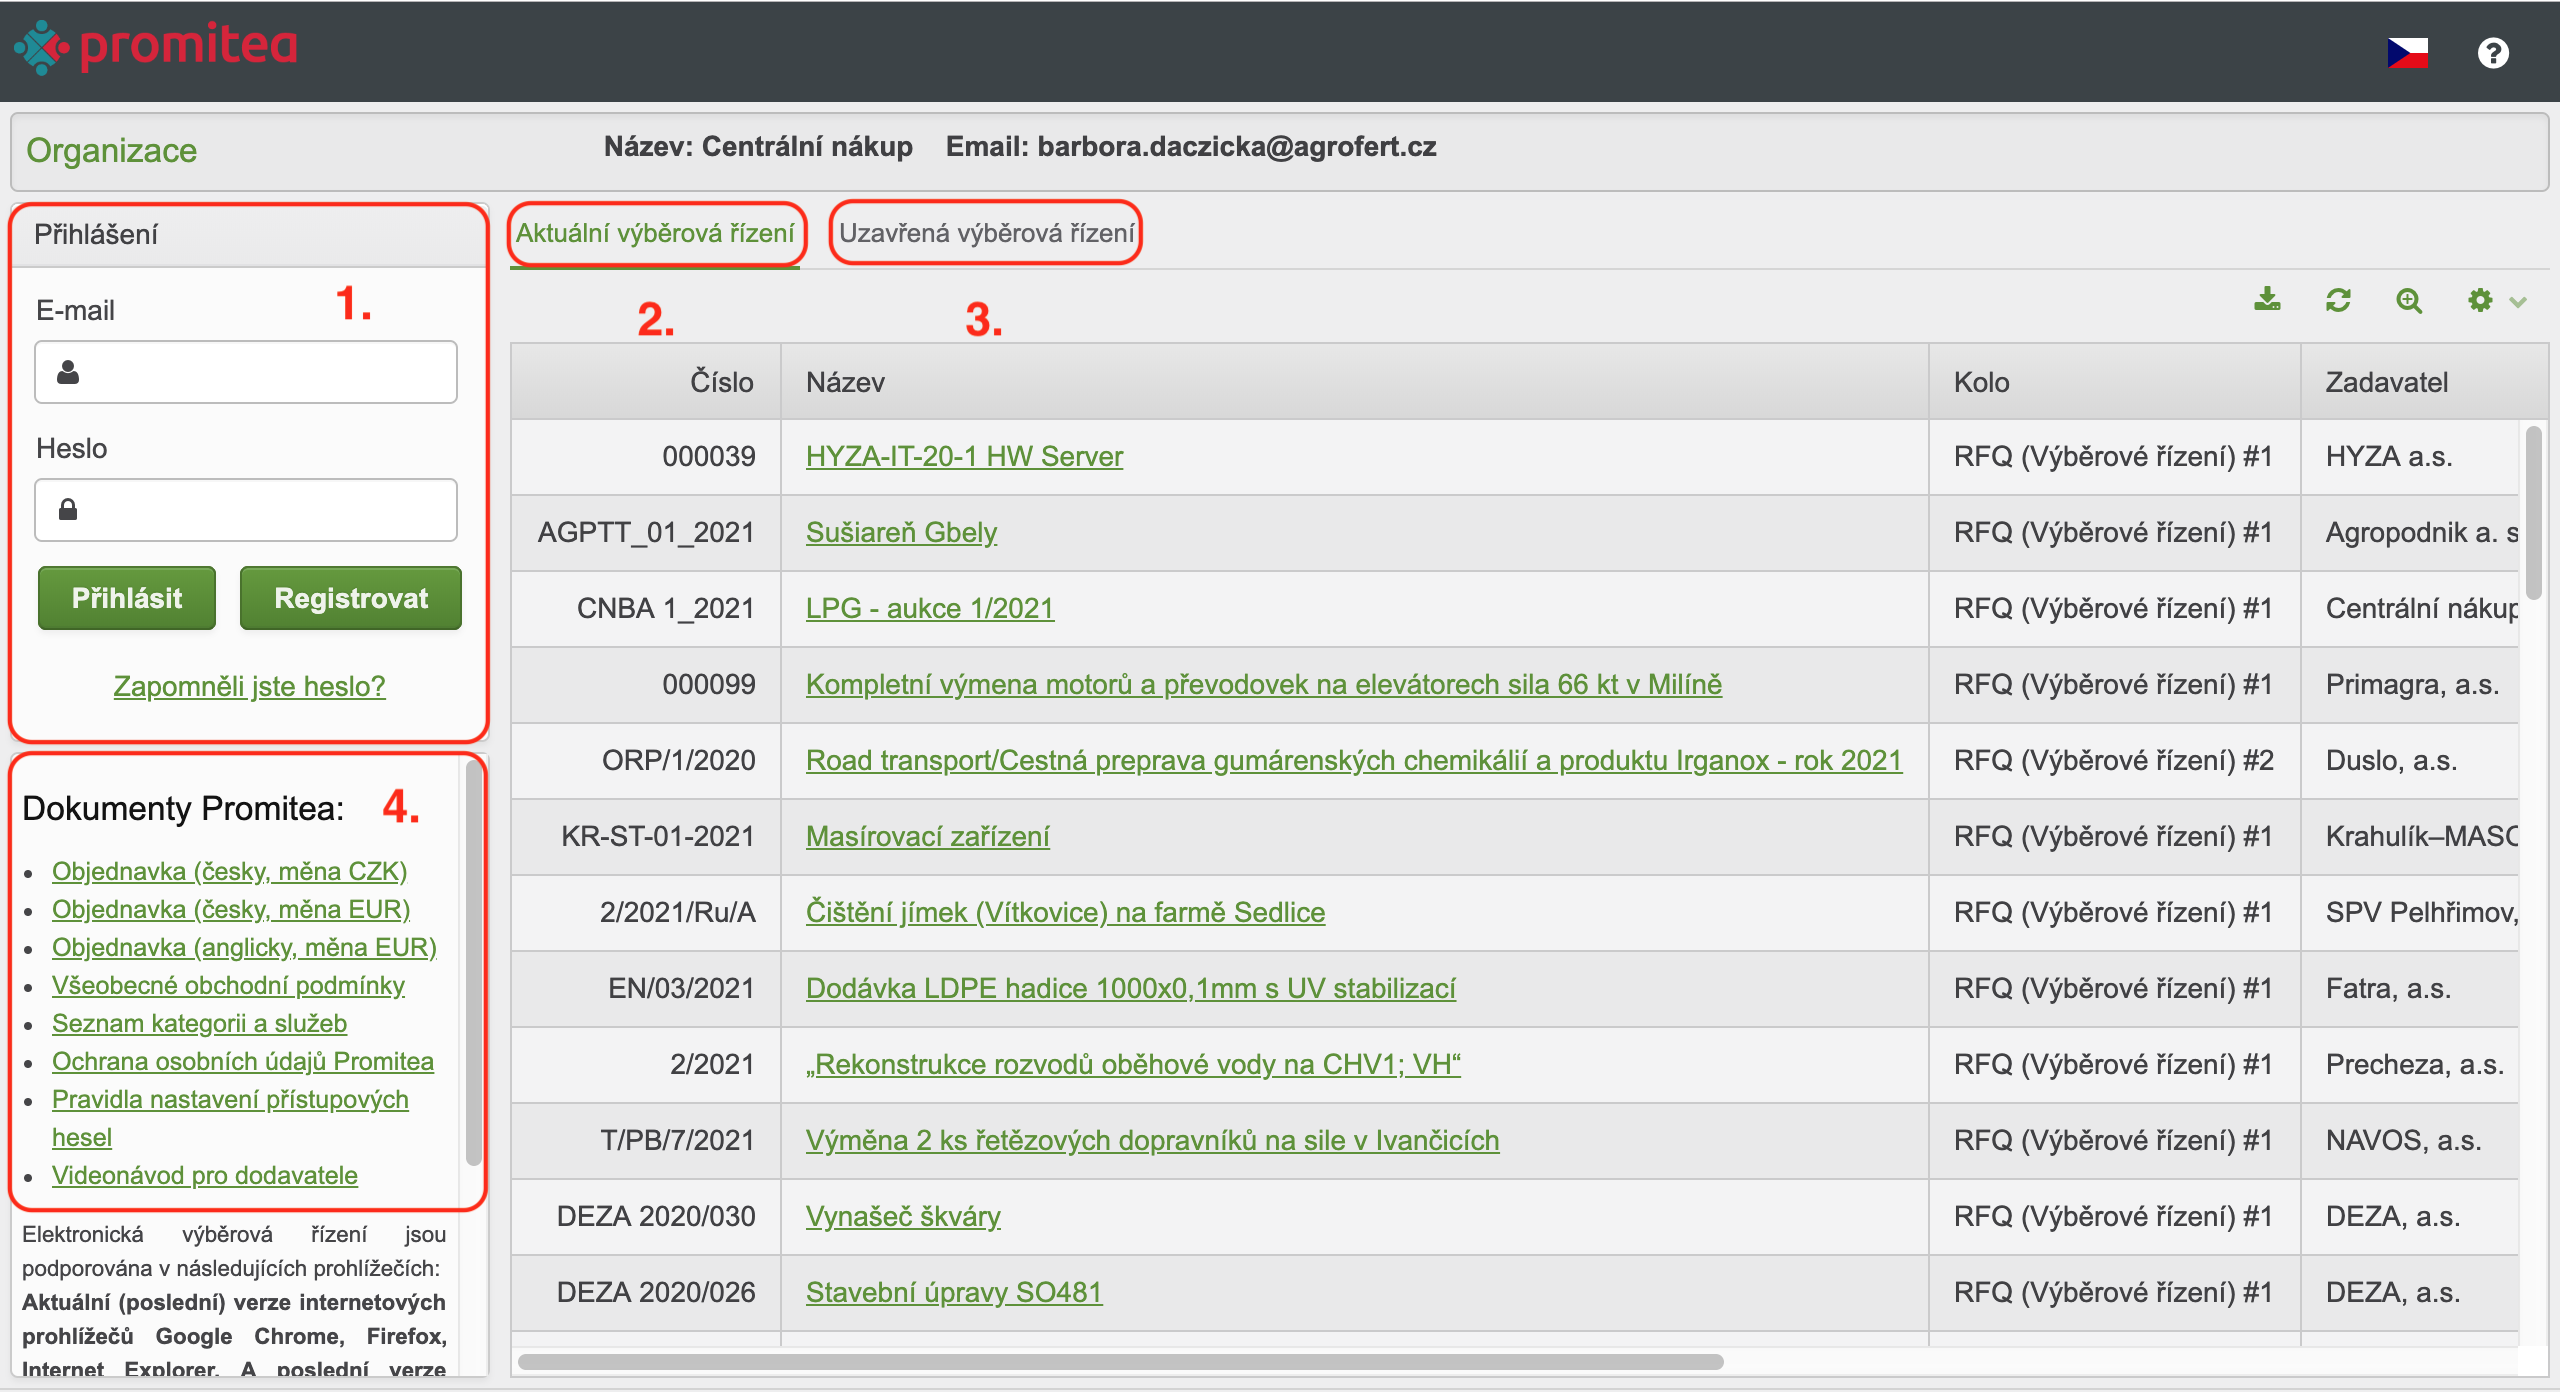Open Objednavka (česky, měna CZK) document
The width and height of the screenshot is (2560, 1392).
tap(230, 871)
